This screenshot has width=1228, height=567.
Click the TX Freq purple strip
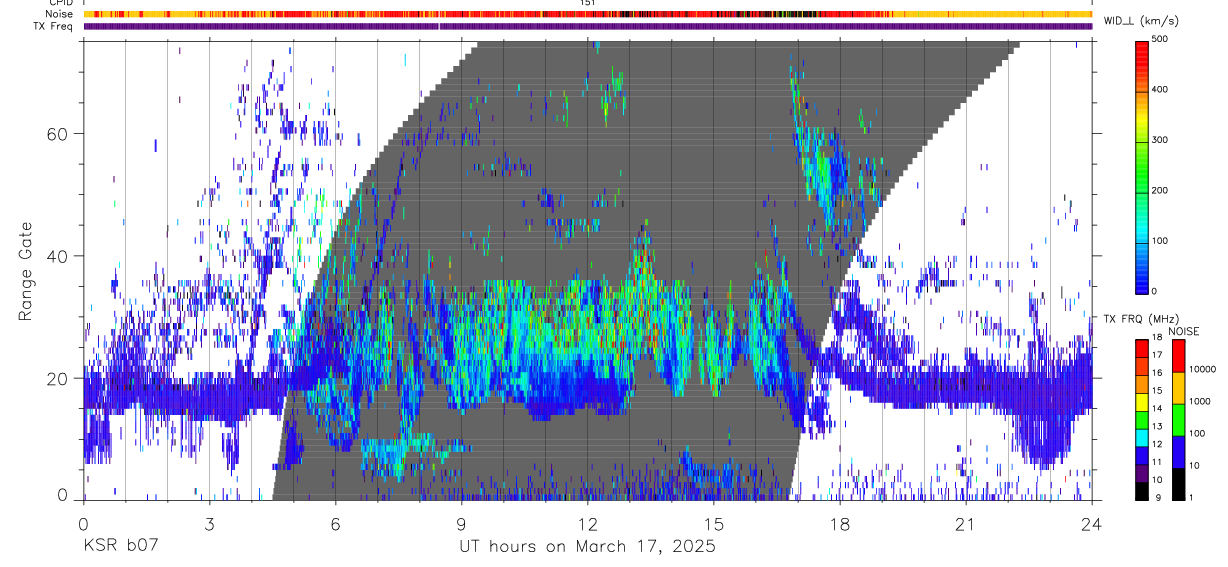(x=588, y=27)
